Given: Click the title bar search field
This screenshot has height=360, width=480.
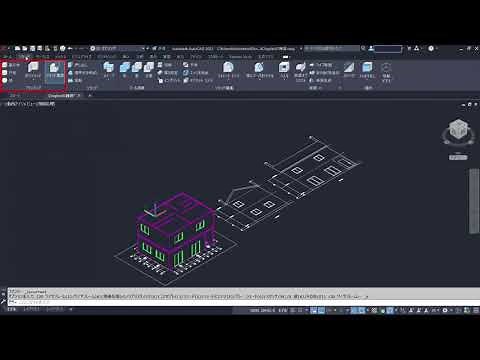Looking at the screenshot, I should click(x=332, y=48).
